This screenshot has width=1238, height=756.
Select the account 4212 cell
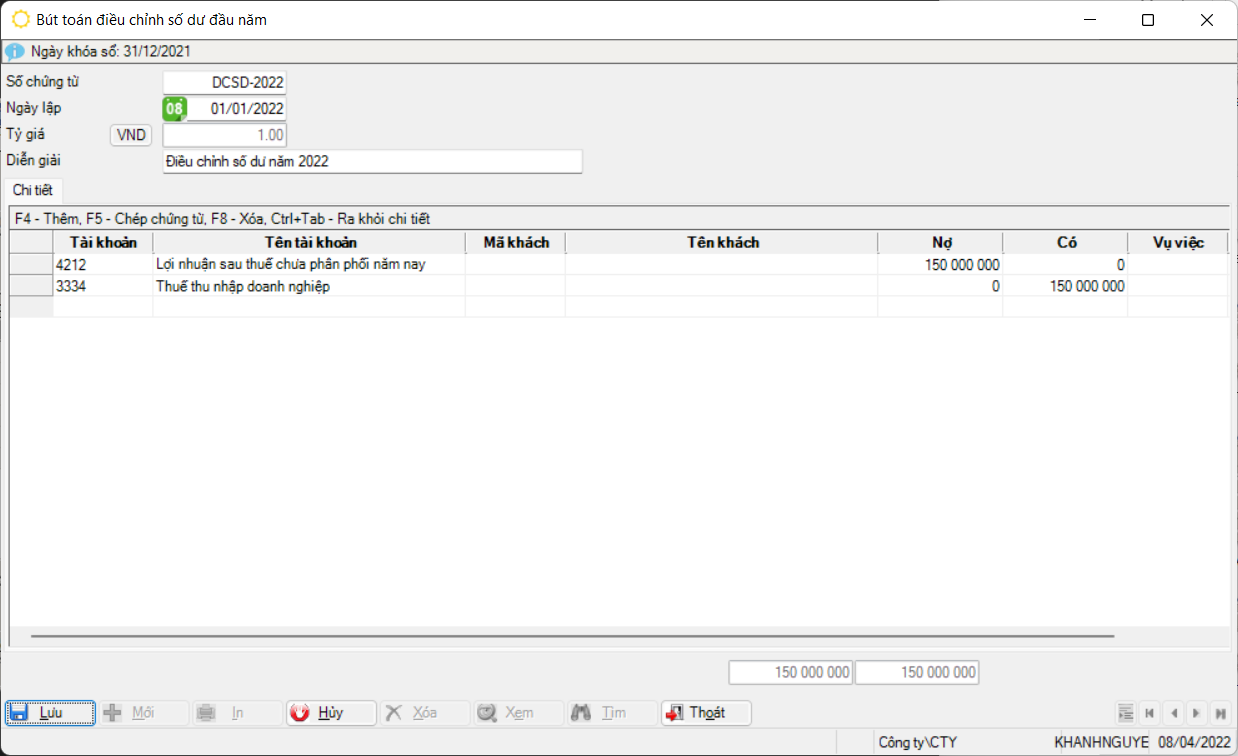[x=103, y=265]
